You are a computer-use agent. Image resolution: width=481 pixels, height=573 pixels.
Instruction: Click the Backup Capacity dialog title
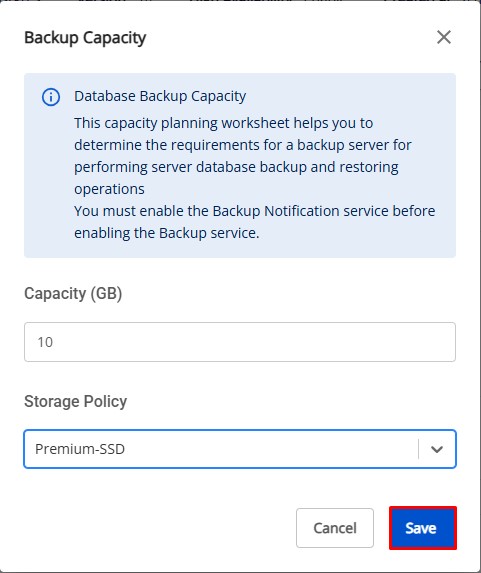85,38
